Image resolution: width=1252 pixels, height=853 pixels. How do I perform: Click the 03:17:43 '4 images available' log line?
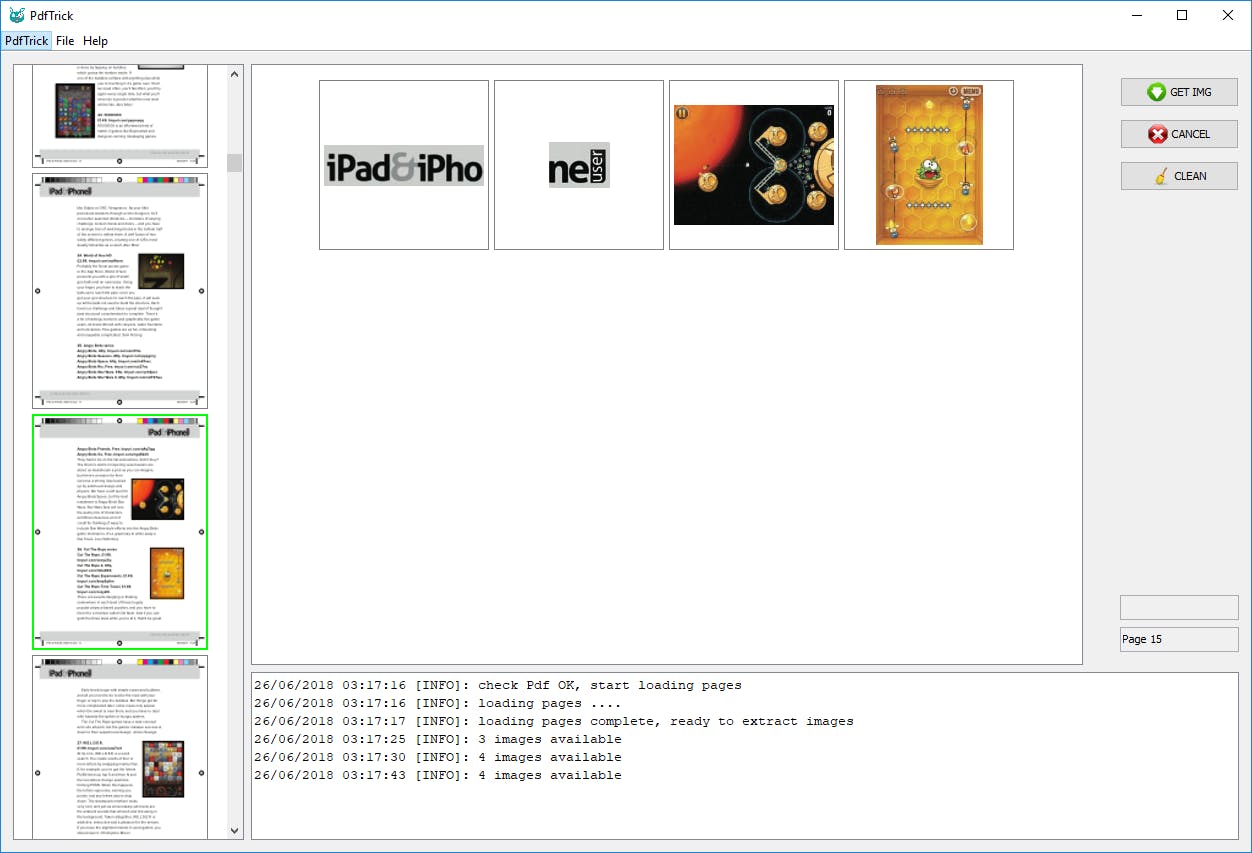[437, 776]
